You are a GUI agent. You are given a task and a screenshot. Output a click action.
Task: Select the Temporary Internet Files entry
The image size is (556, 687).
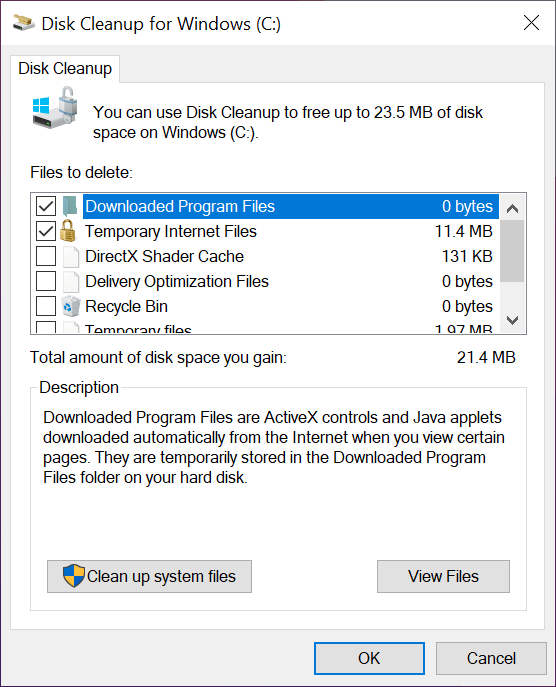click(x=289, y=231)
